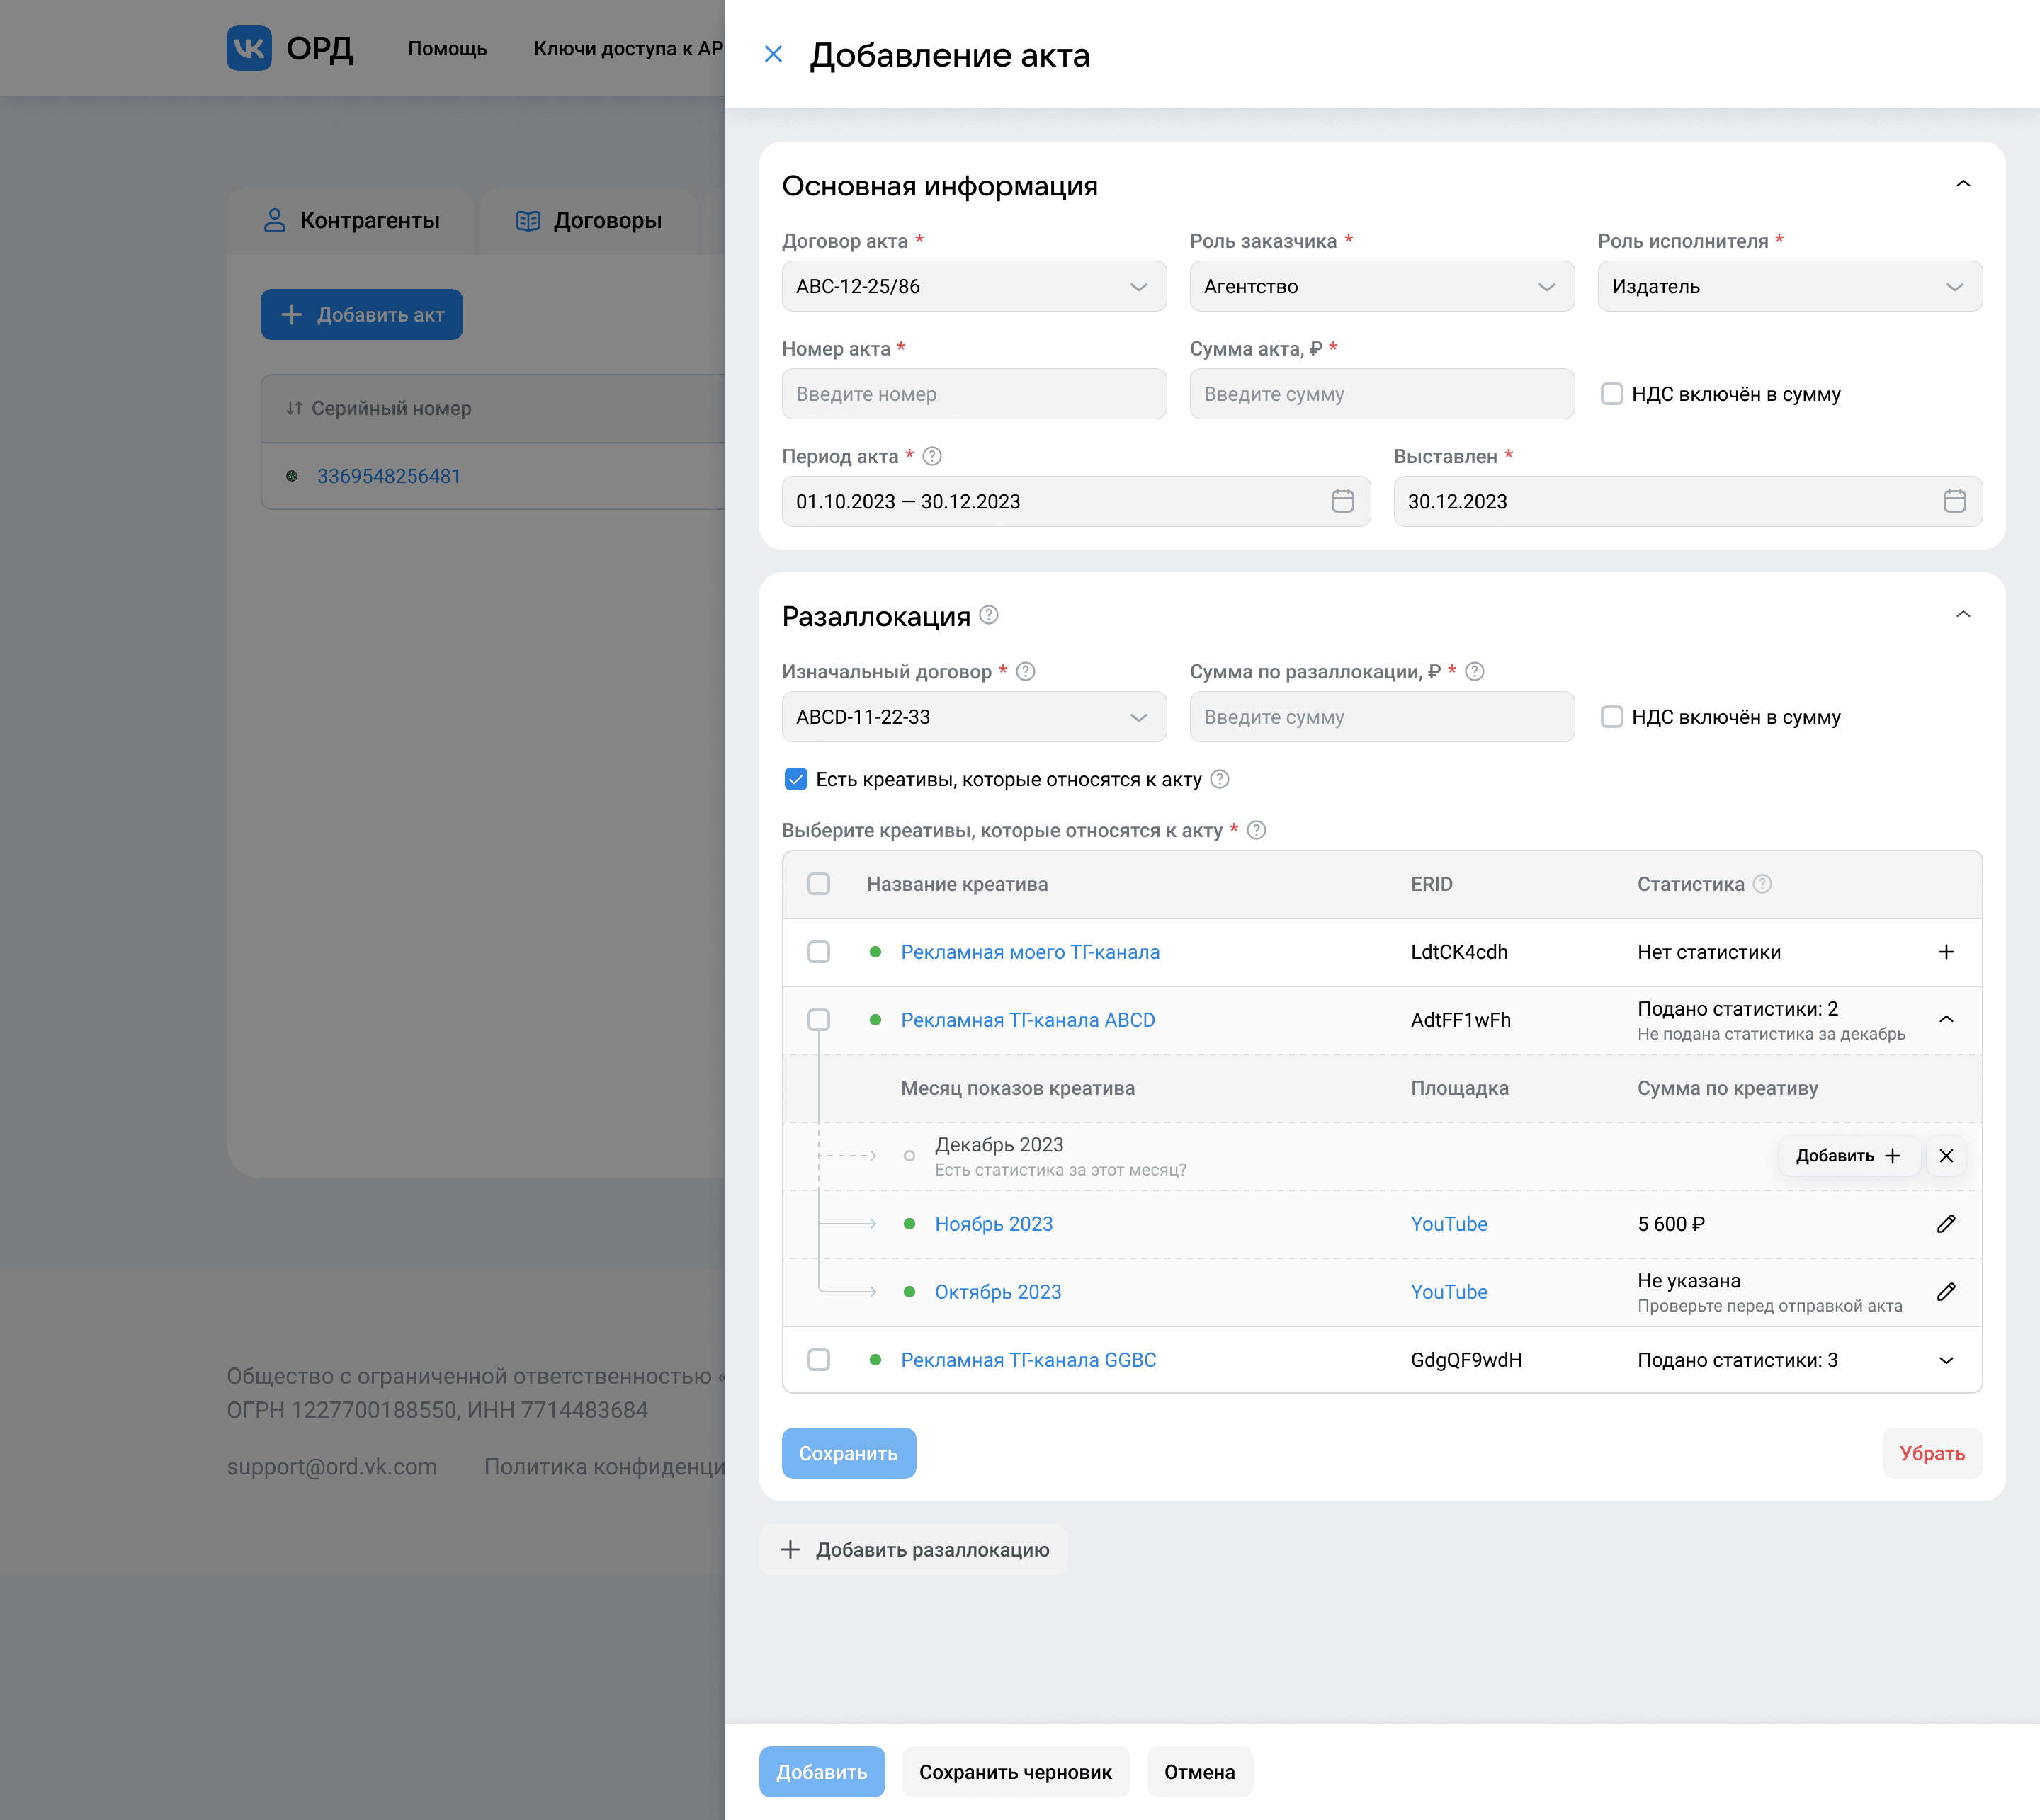Remove Декабрь 2023 row with X icon
Screen dimensions: 2040x1820
coord(1945,1156)
